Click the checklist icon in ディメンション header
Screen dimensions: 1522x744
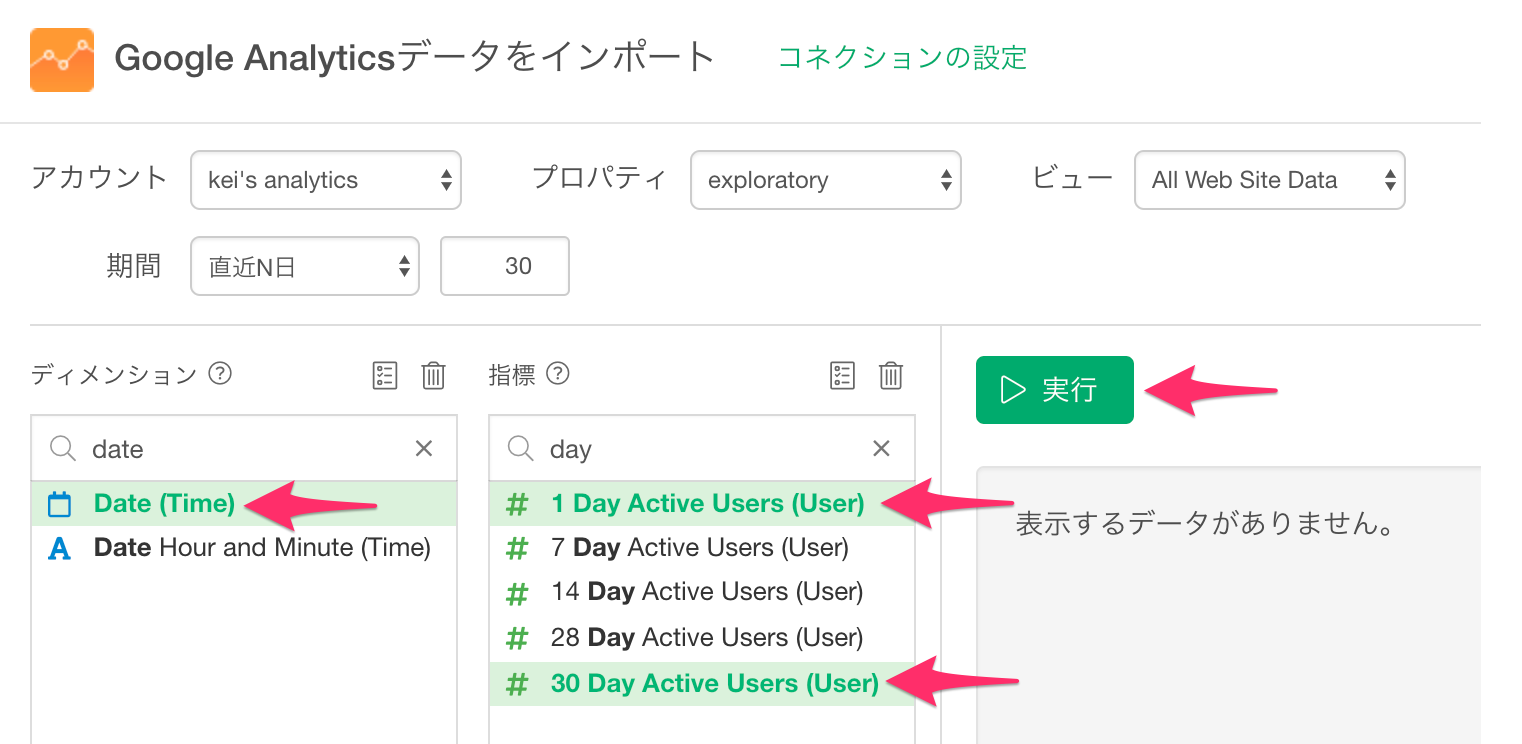[x=385, y=375]
